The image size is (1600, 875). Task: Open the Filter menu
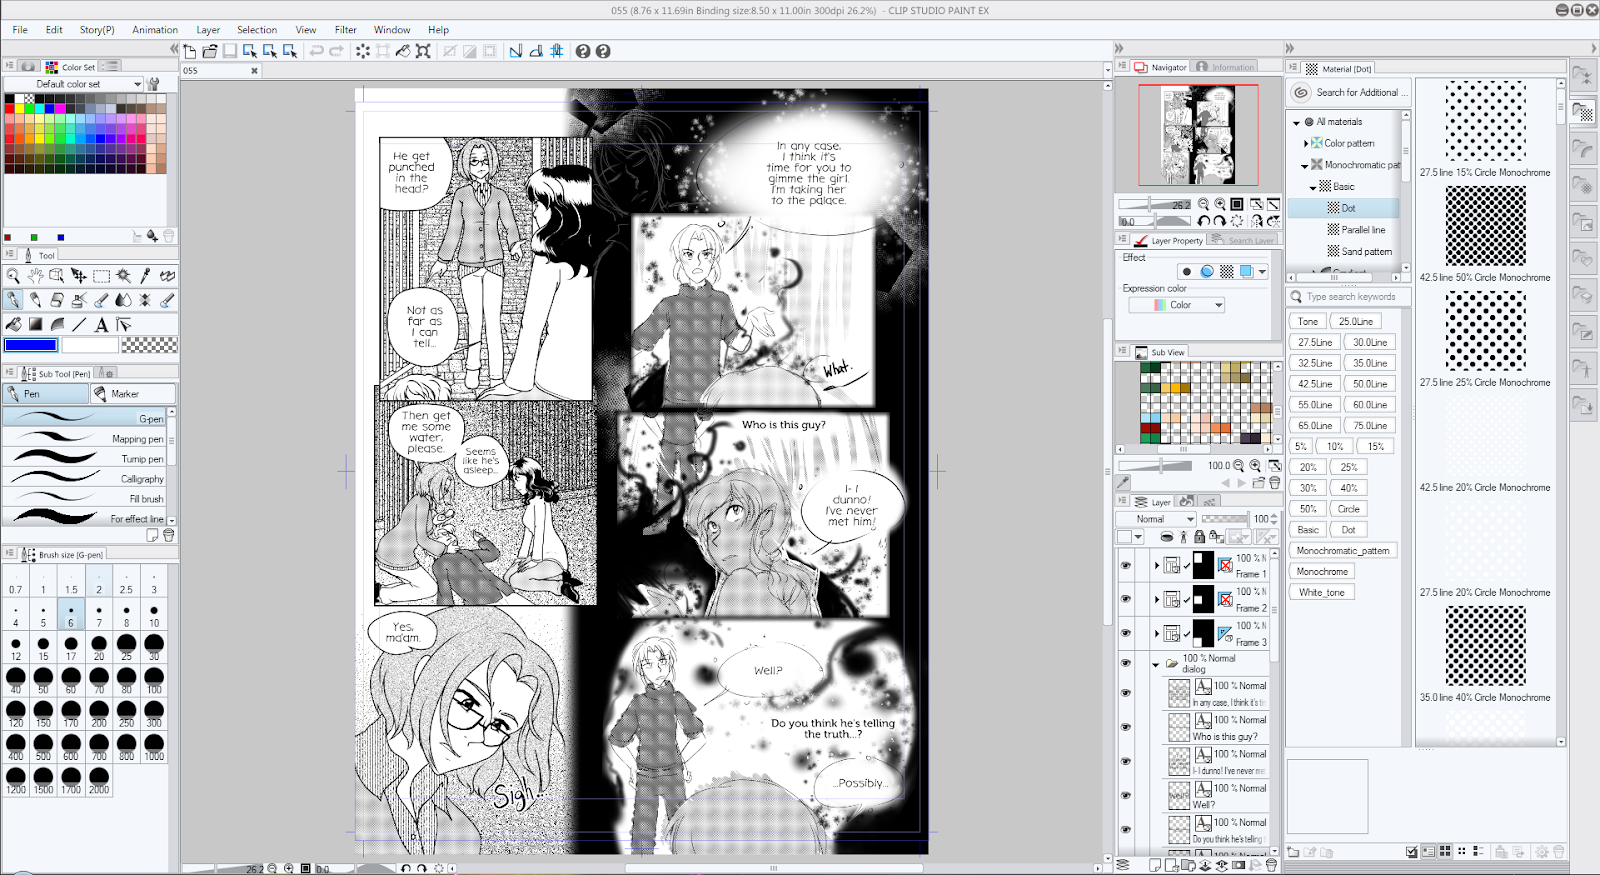coord(345,30)
